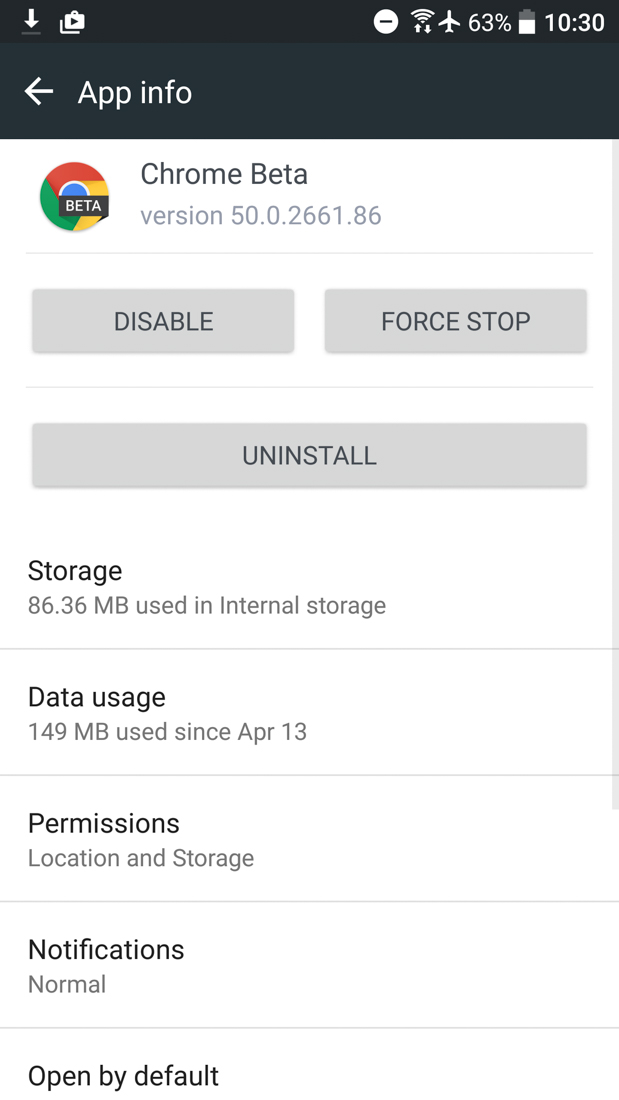
Task: Tap the App info title
Action: click(x=135, y=92)
